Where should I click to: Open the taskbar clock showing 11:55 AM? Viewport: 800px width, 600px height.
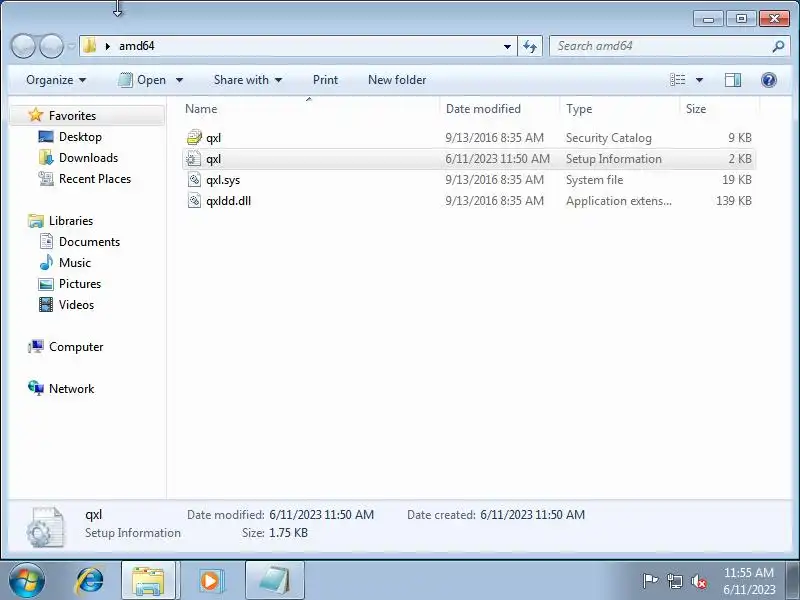pos(749,581)
